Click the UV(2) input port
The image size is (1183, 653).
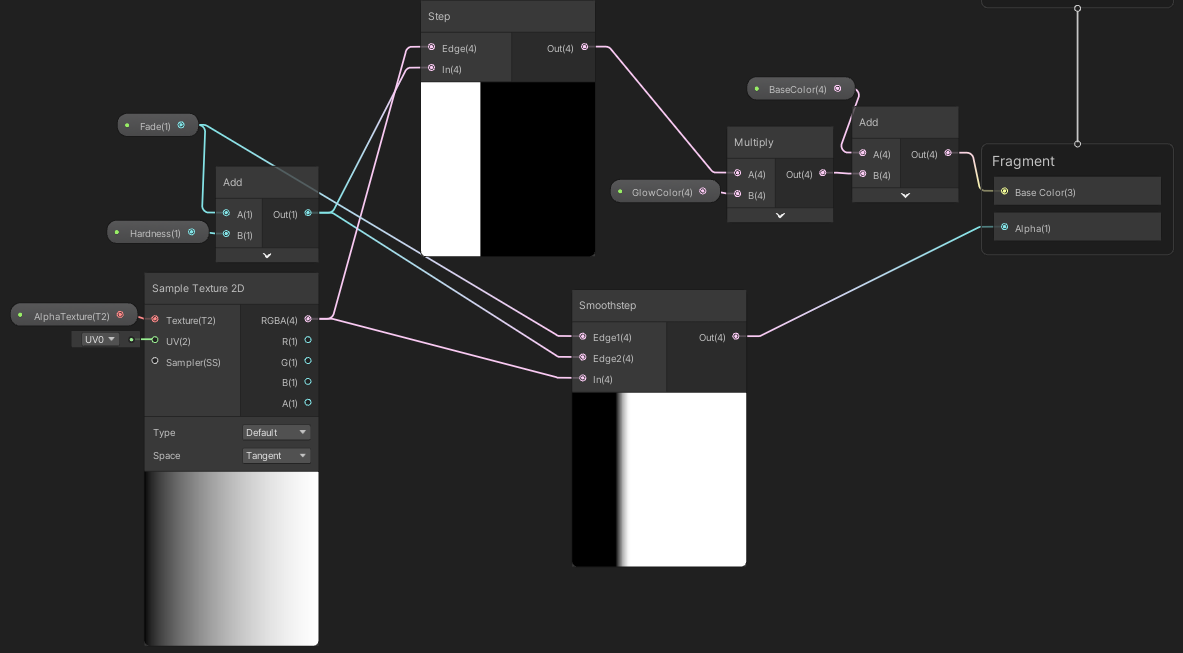click(155, 340)
